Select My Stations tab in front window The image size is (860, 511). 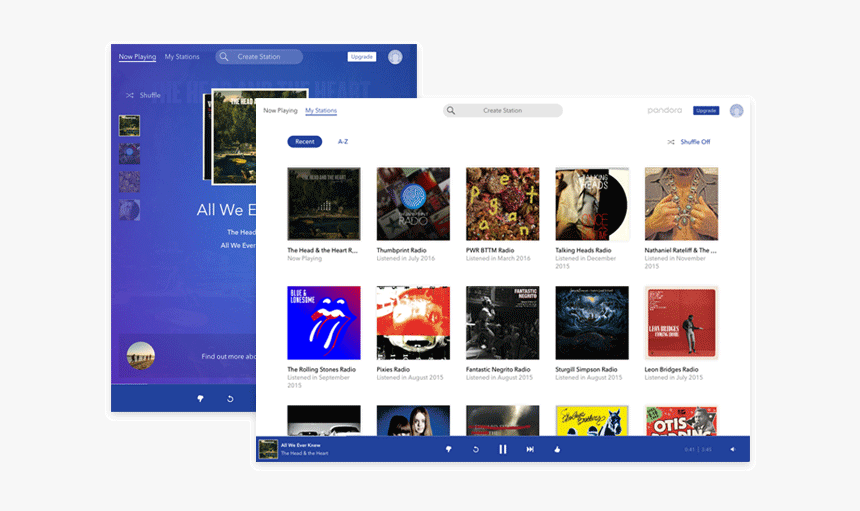point(321,110)
